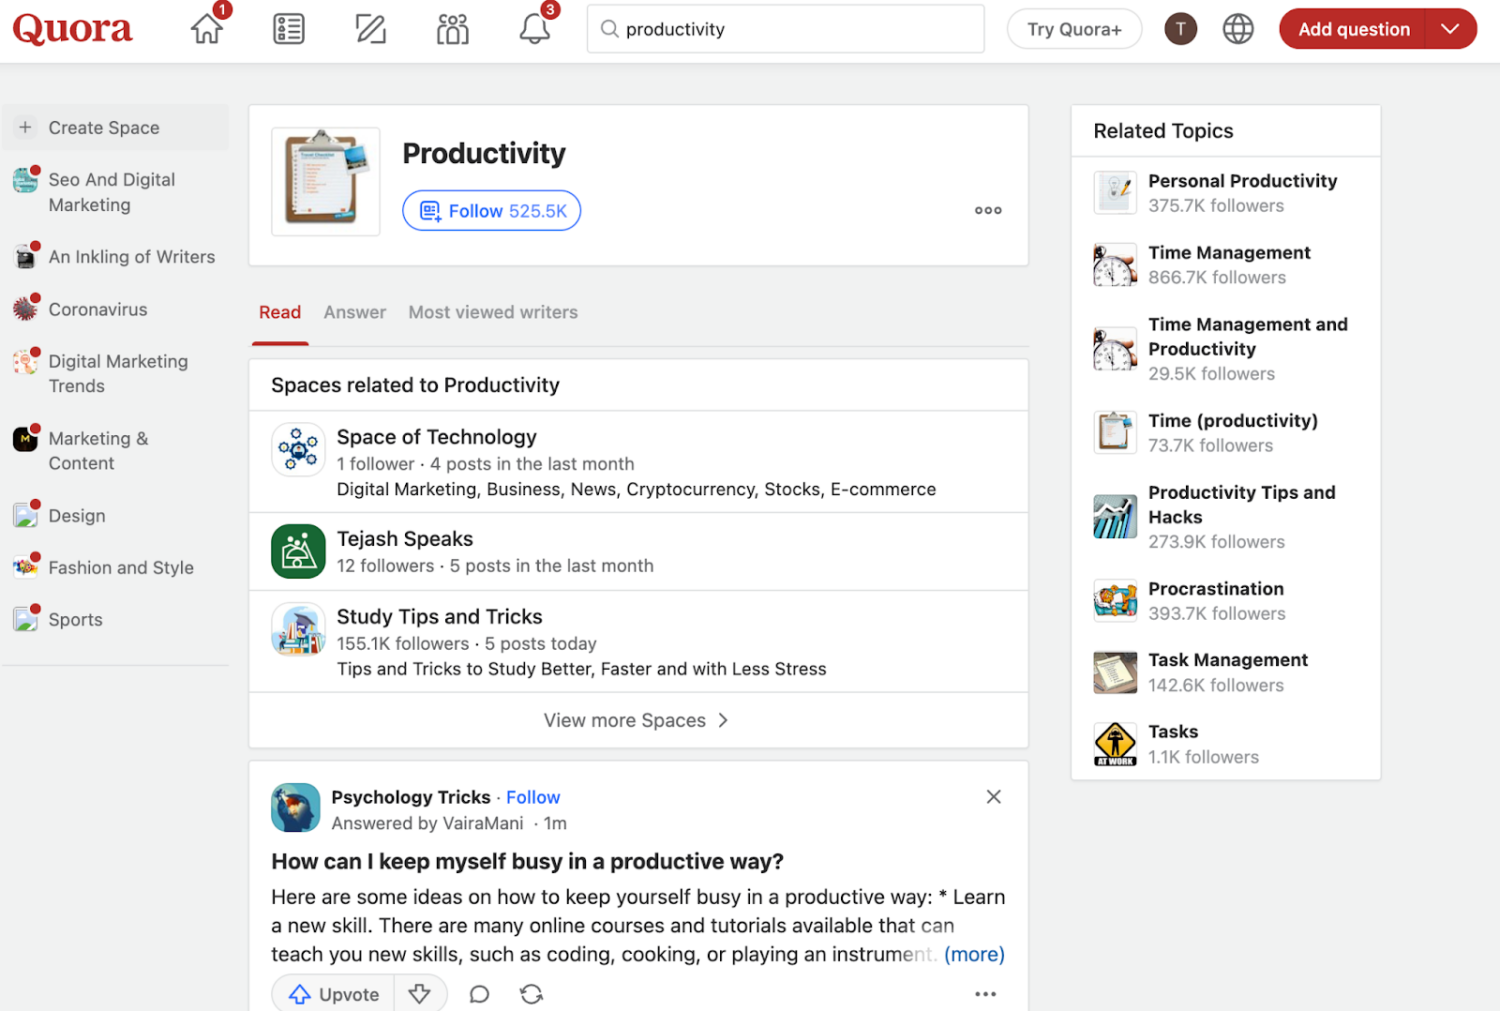
Task: Upvote the productive way answer
Action: pyautogui.click(x=334, y=994)
